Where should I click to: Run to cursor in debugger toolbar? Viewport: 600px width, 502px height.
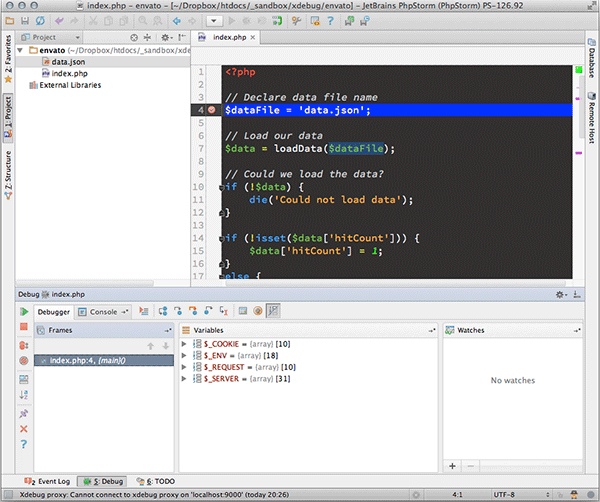223,311
